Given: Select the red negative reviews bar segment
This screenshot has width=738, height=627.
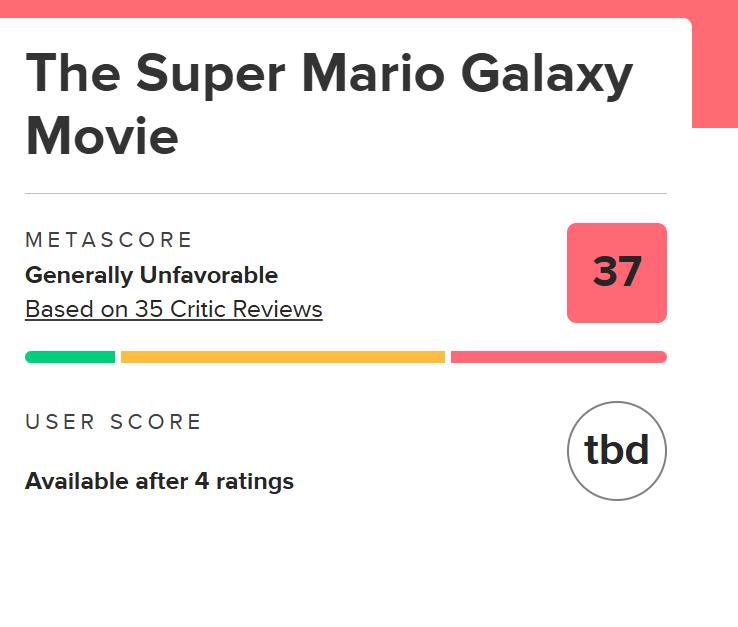Looking at the screenshot, I should click(x=558, y=357).
